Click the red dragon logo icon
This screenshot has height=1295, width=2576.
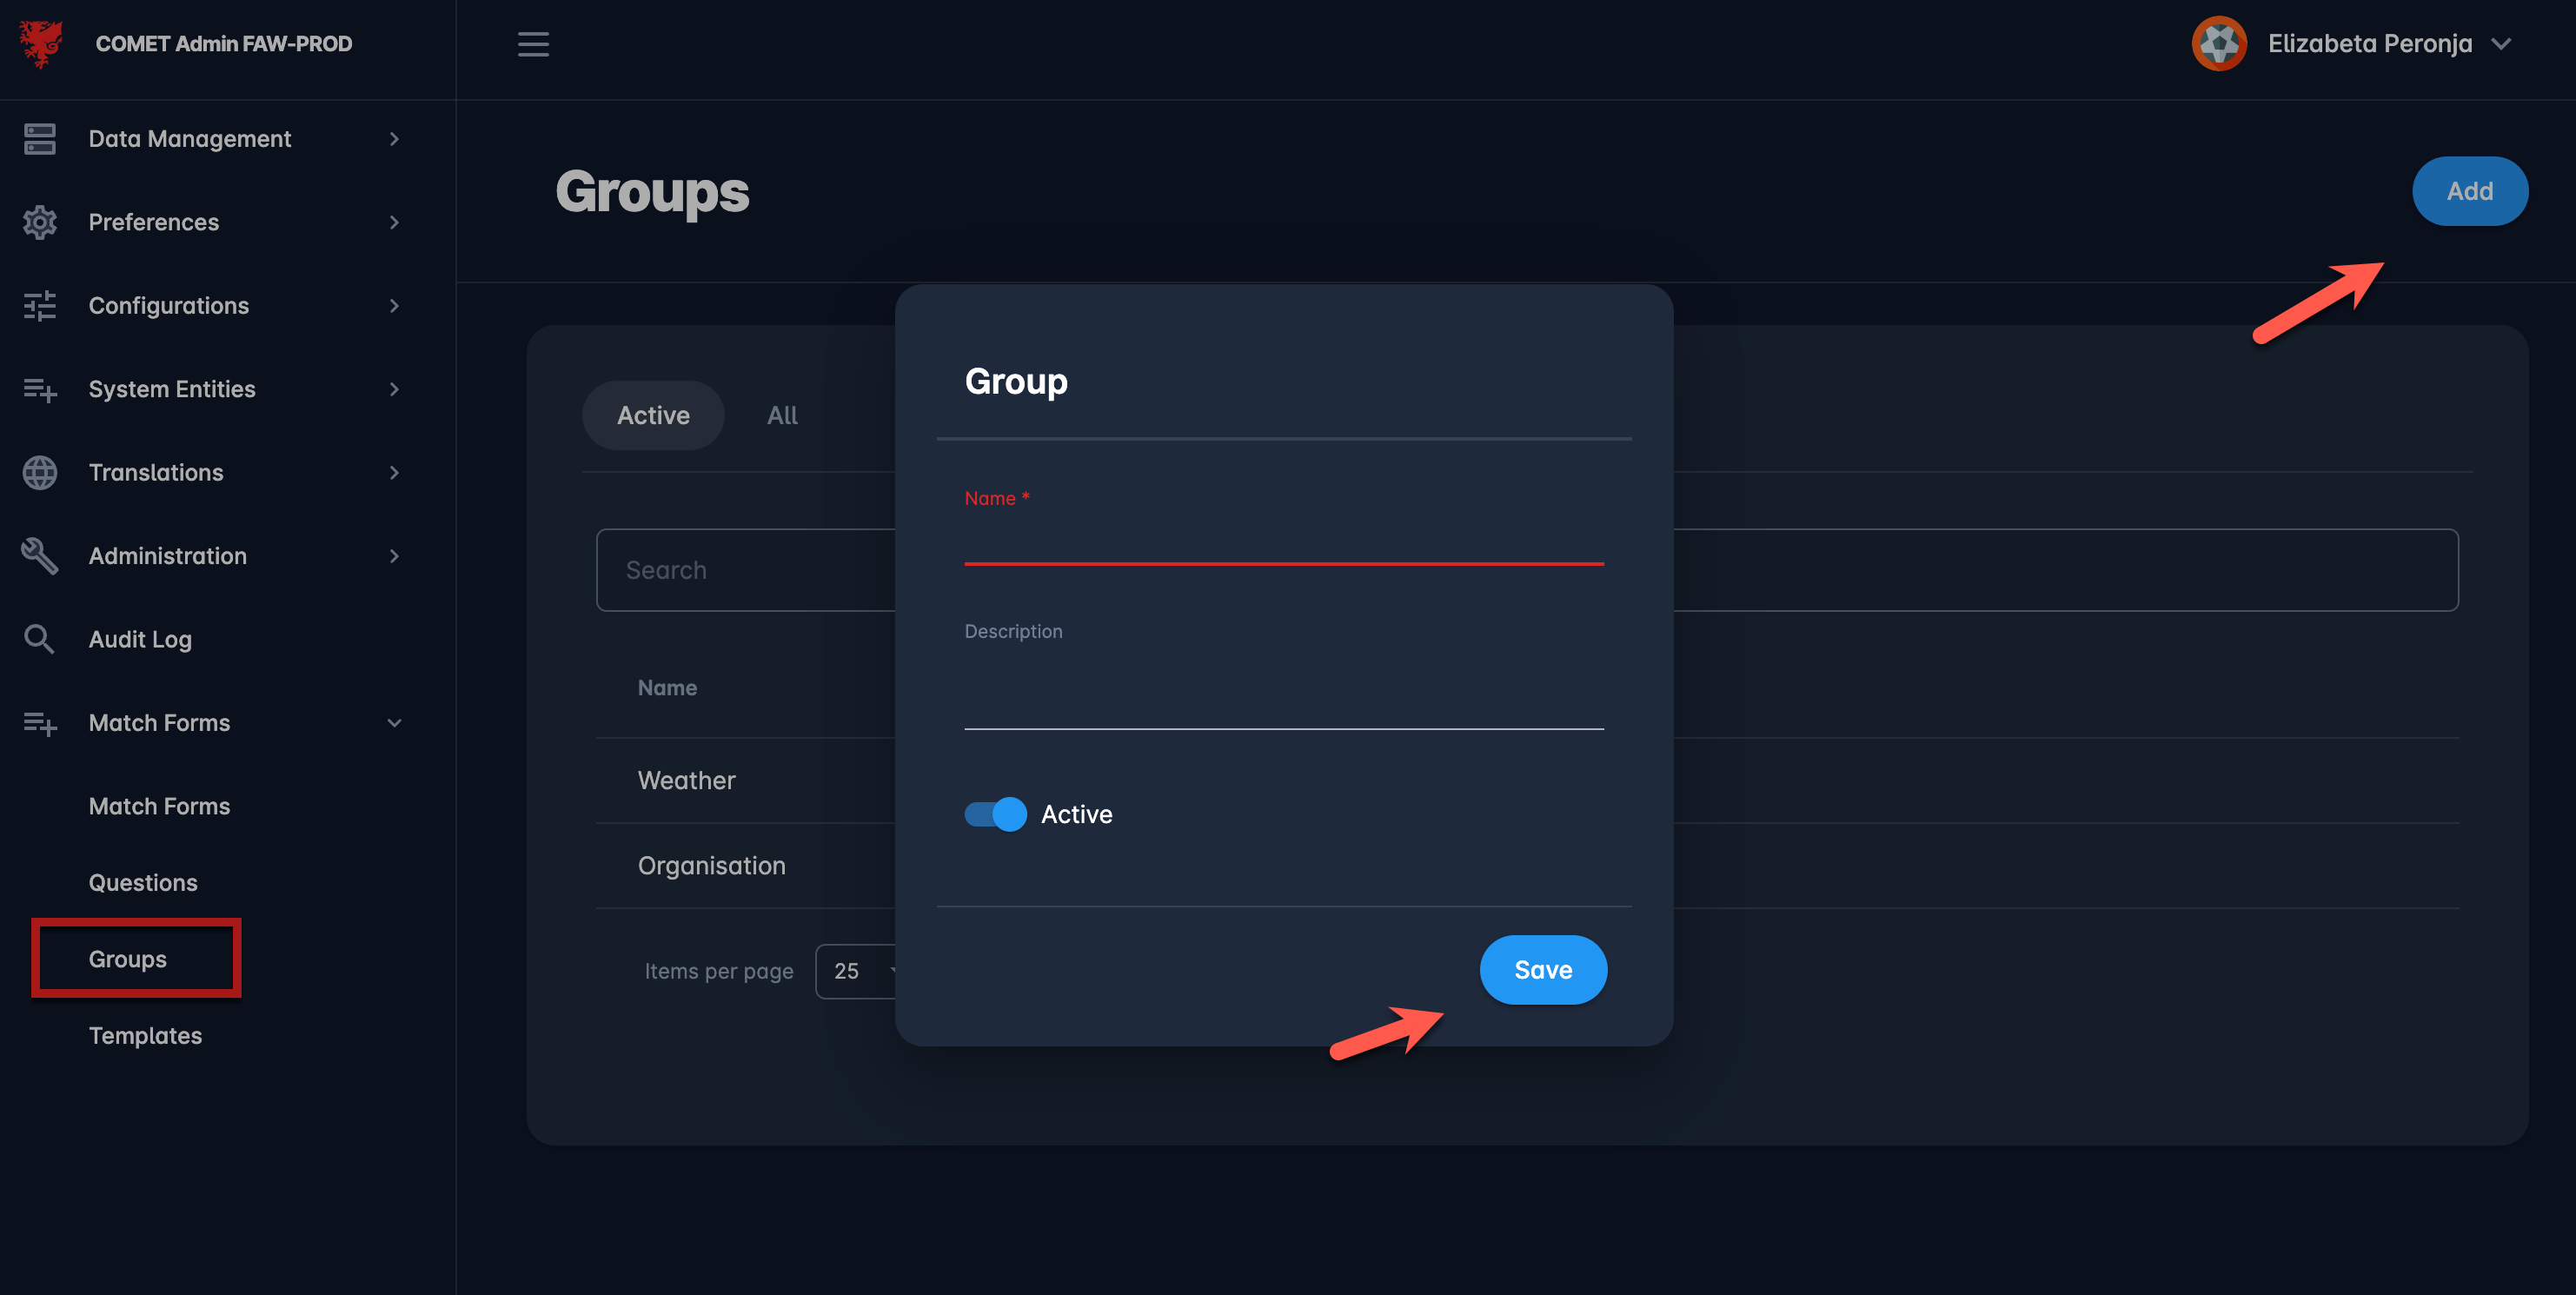click(40, 44)
